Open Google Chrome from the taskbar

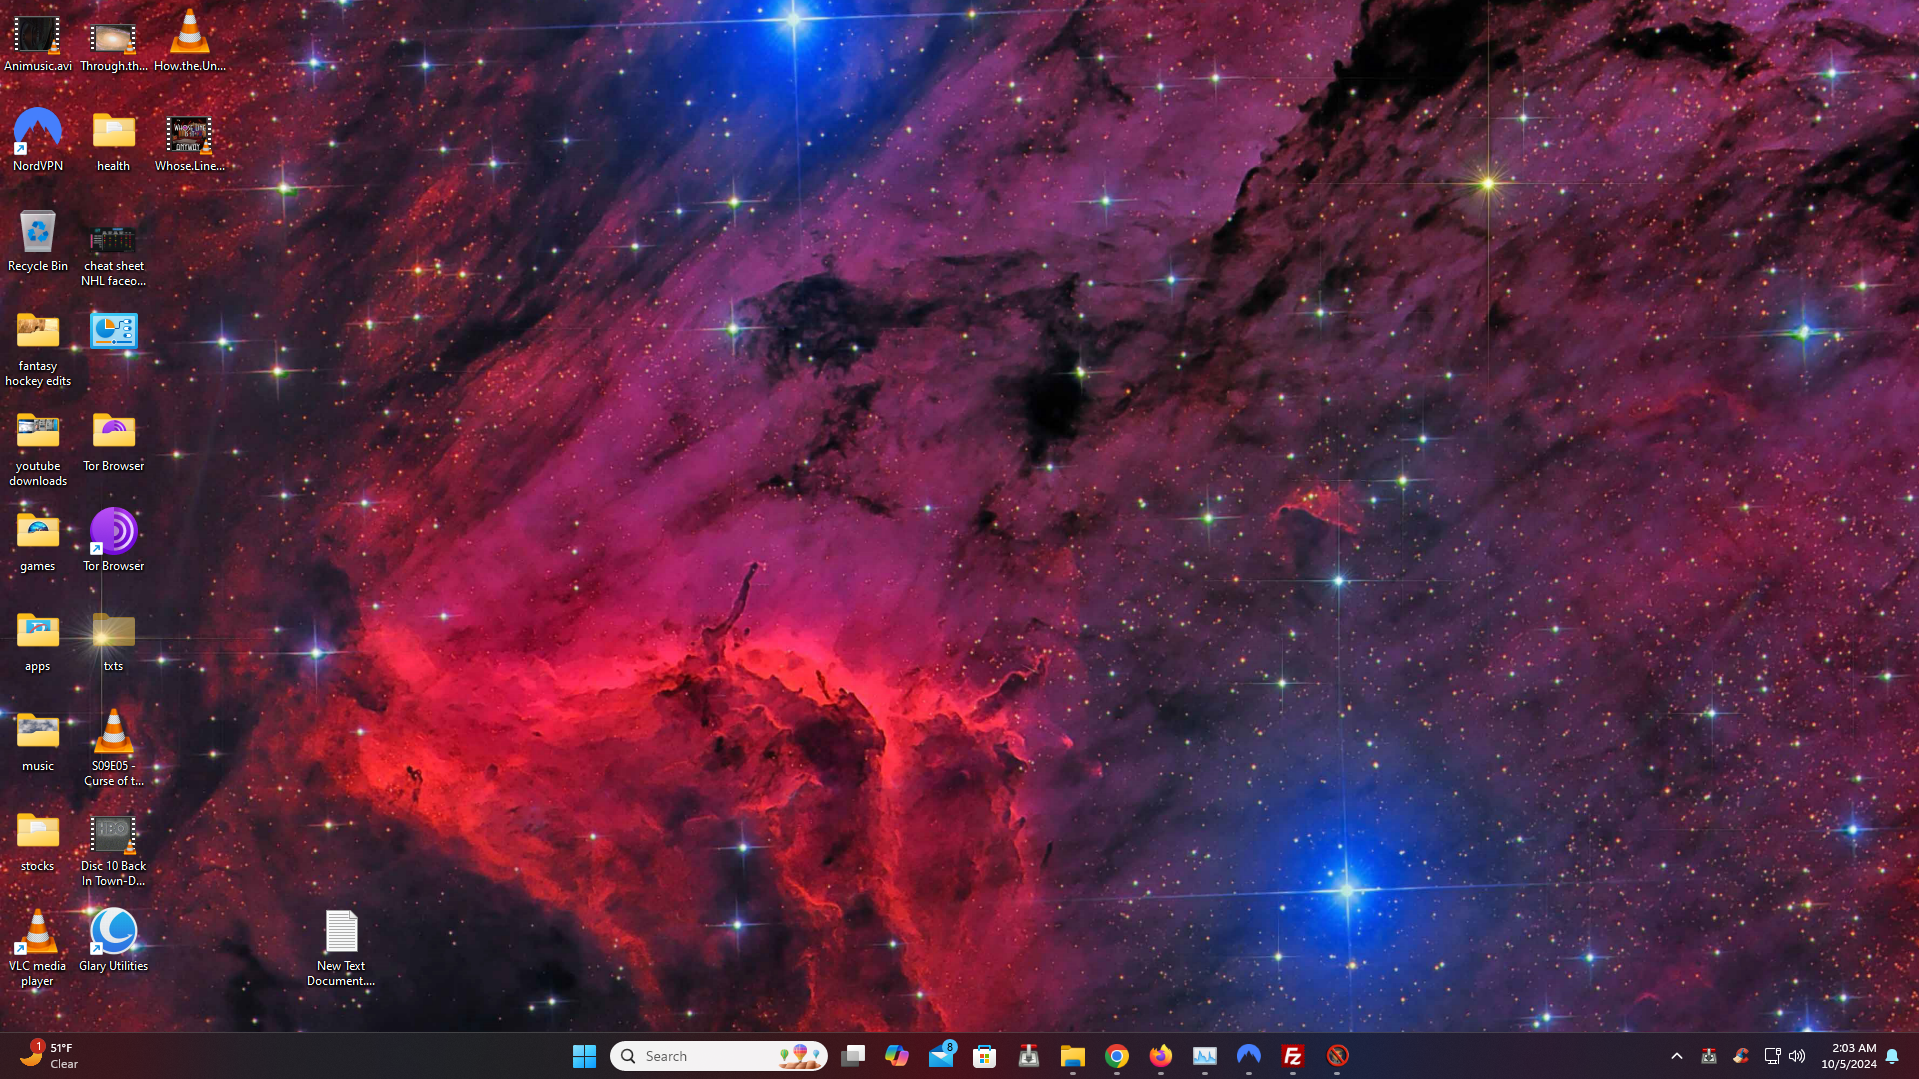[x=1116, y=1056]
